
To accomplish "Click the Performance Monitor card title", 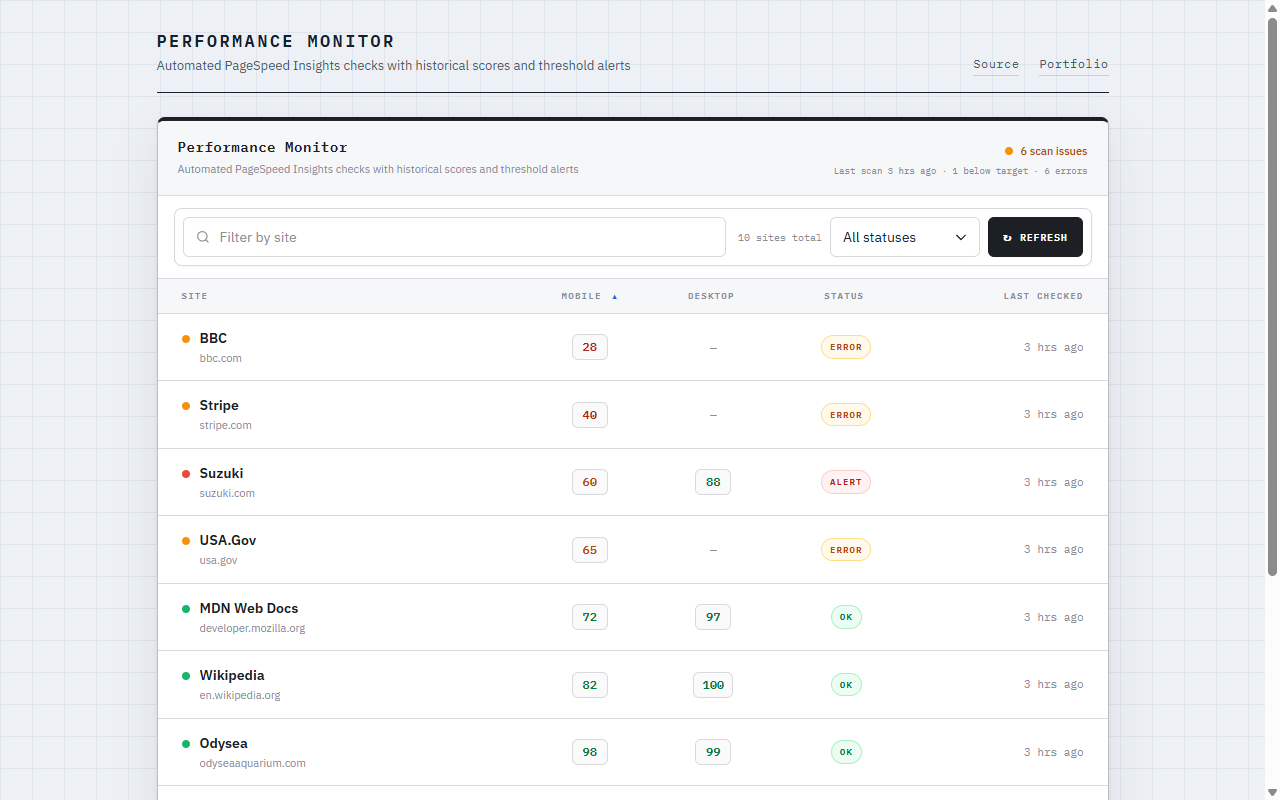I will point(263,147).
